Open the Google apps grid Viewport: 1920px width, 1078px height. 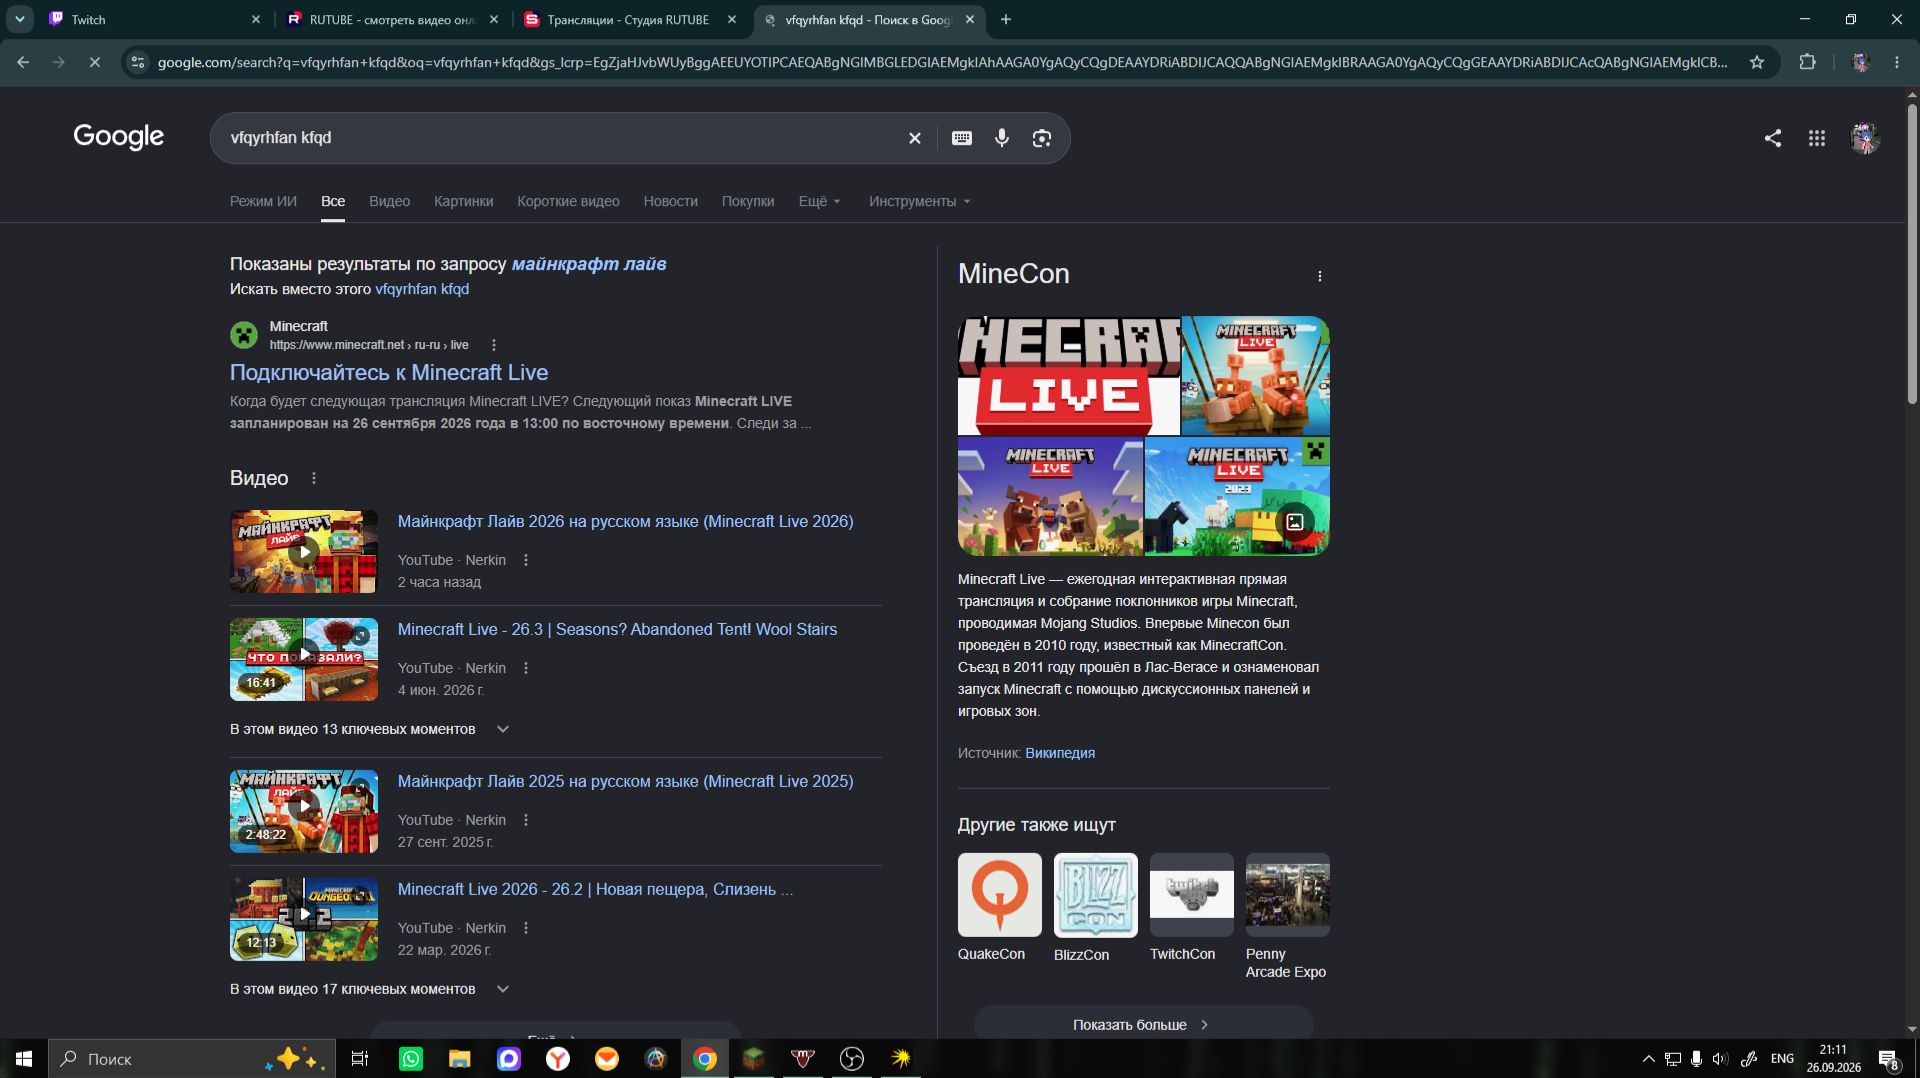coord(1816,138)
